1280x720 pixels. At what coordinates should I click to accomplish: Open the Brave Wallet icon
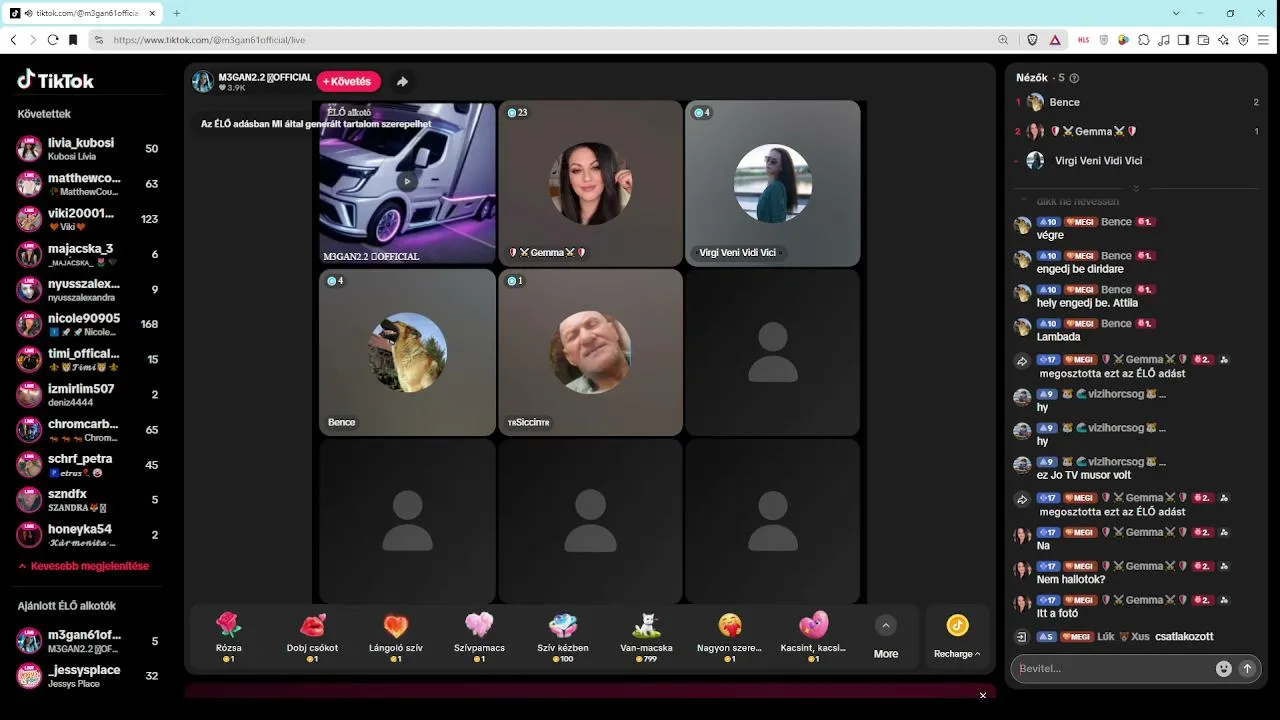[1203, 40]
